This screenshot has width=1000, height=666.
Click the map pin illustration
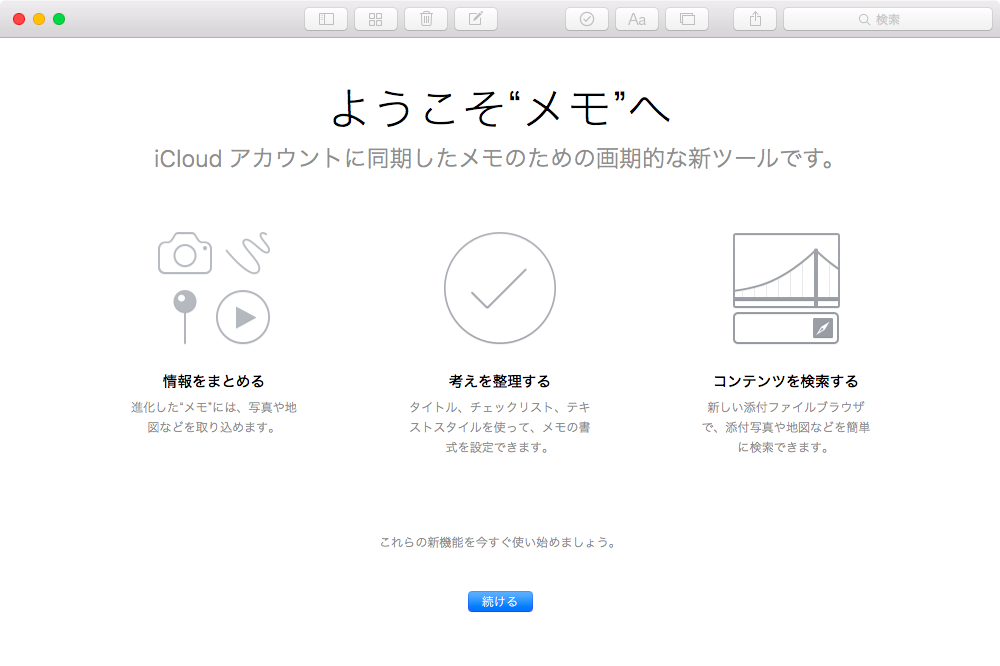point(185,317)
